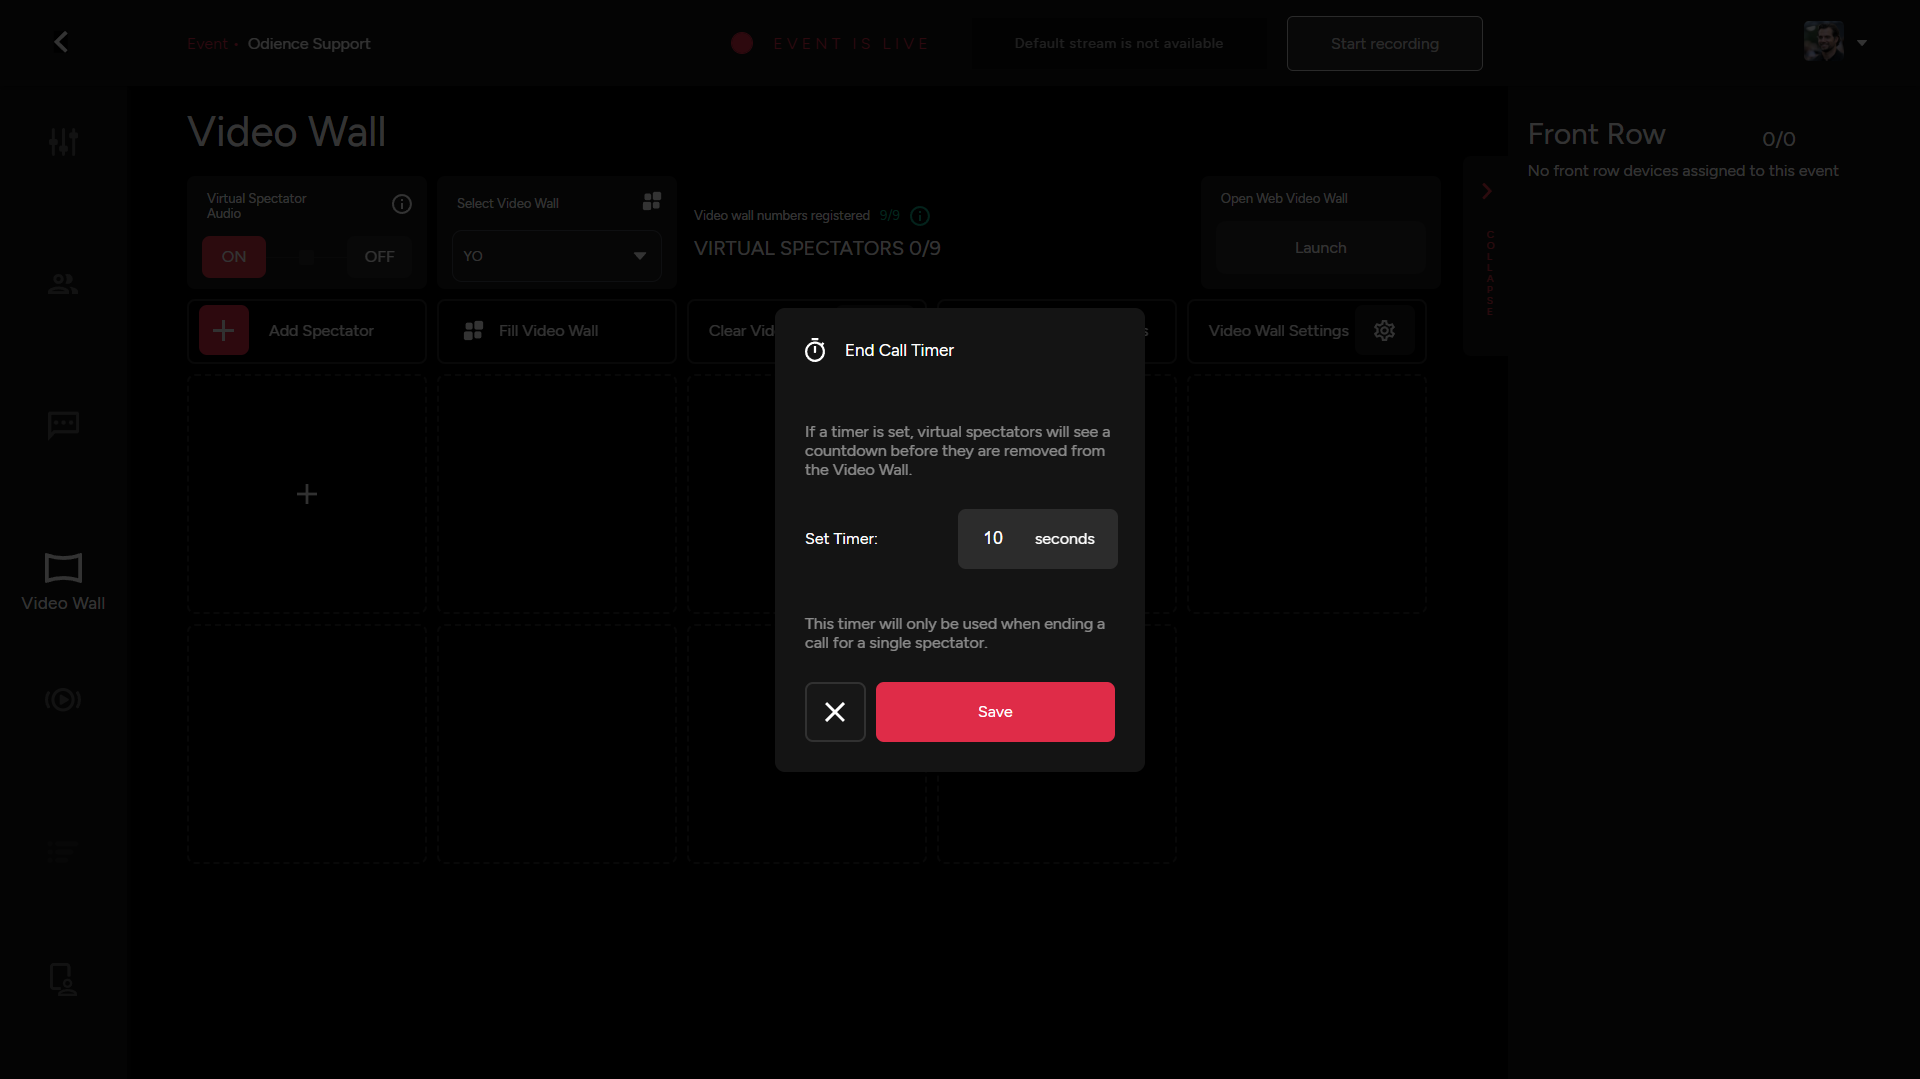
Task: Open the device user sidebar icon
Action: point(63,979)
